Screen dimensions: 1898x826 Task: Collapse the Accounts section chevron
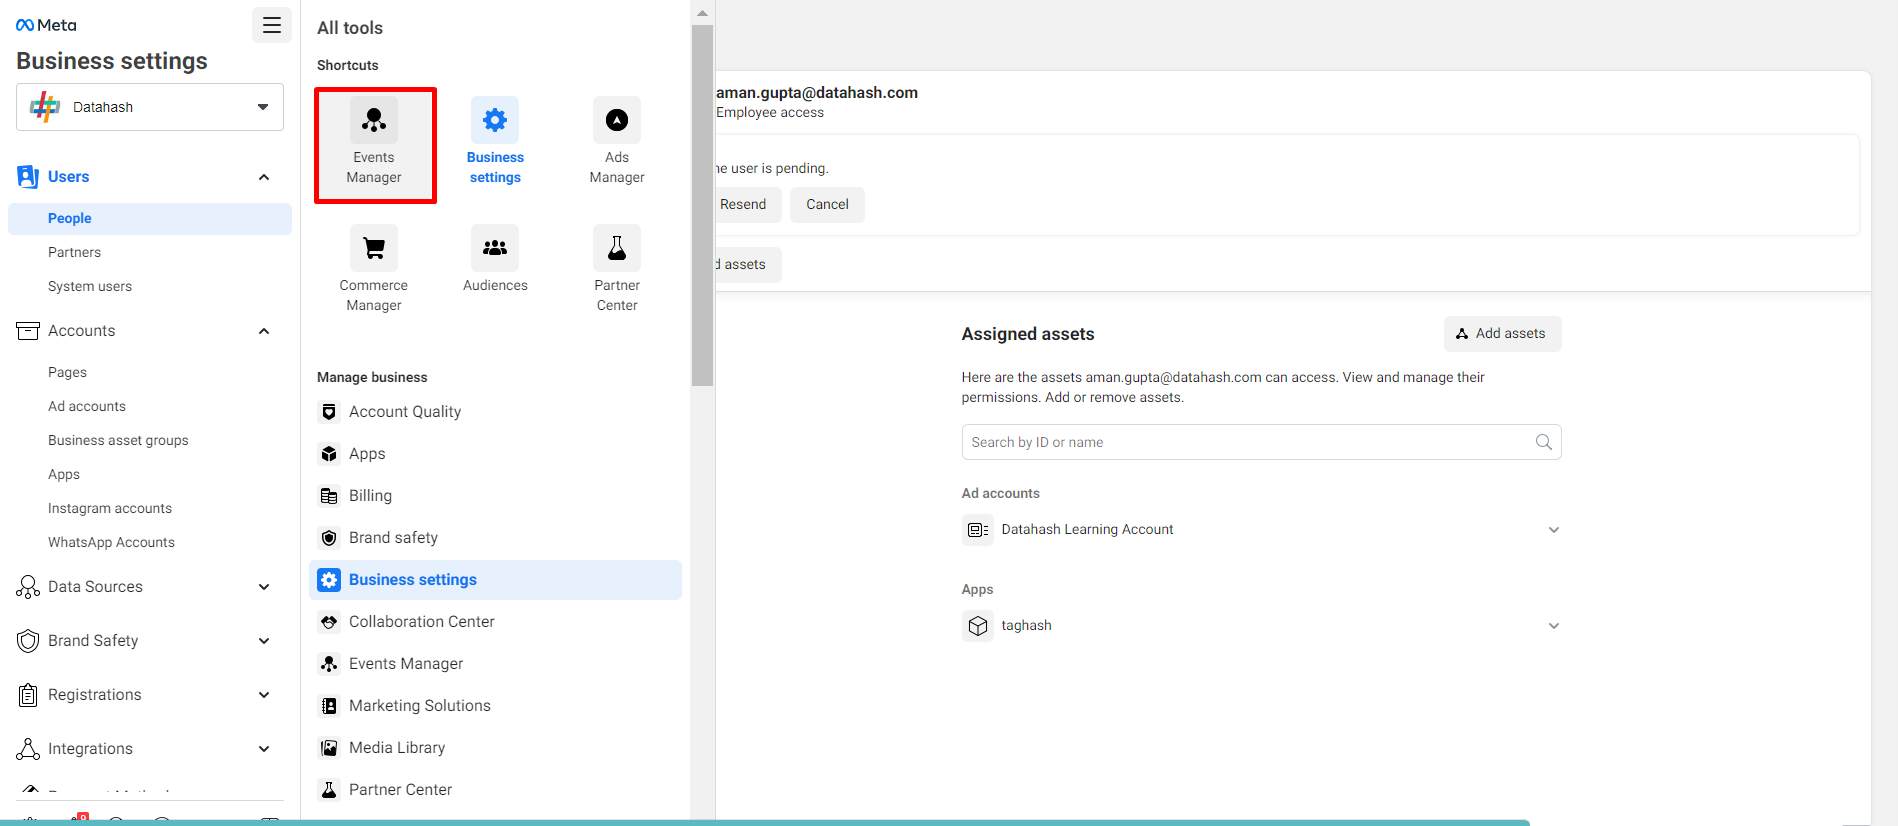click(264, 331)
